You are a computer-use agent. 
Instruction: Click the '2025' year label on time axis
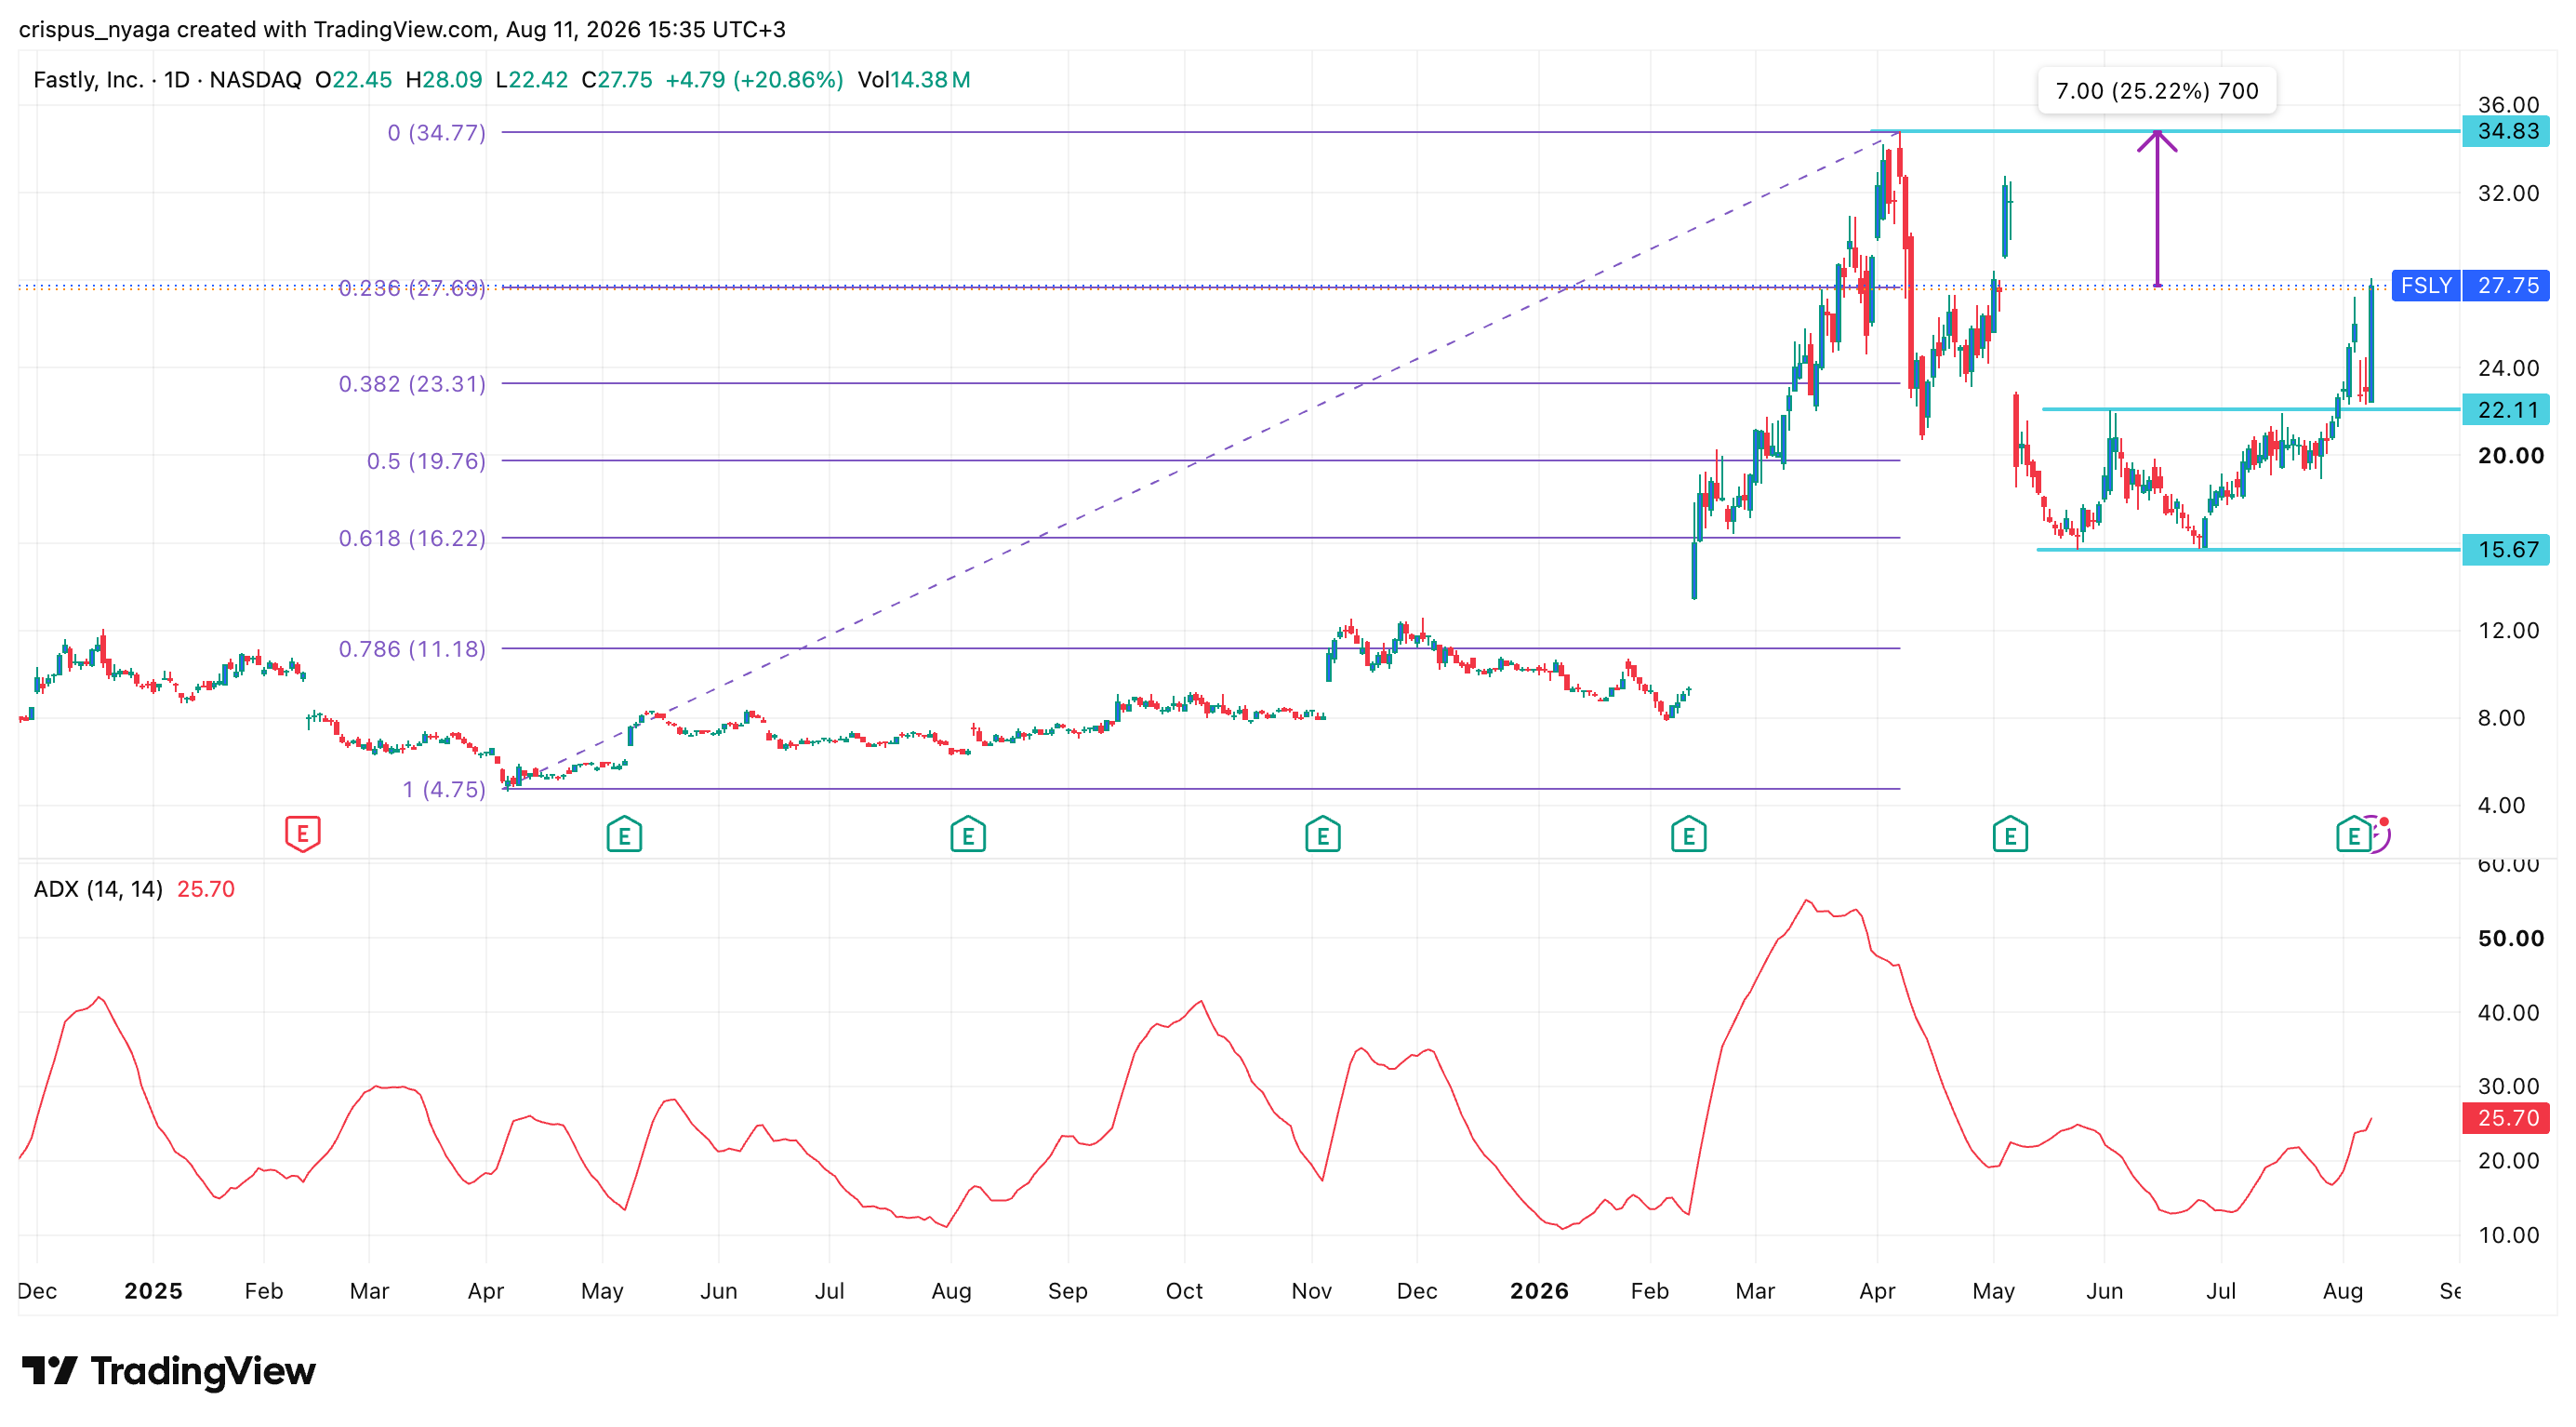[153, 1291]
